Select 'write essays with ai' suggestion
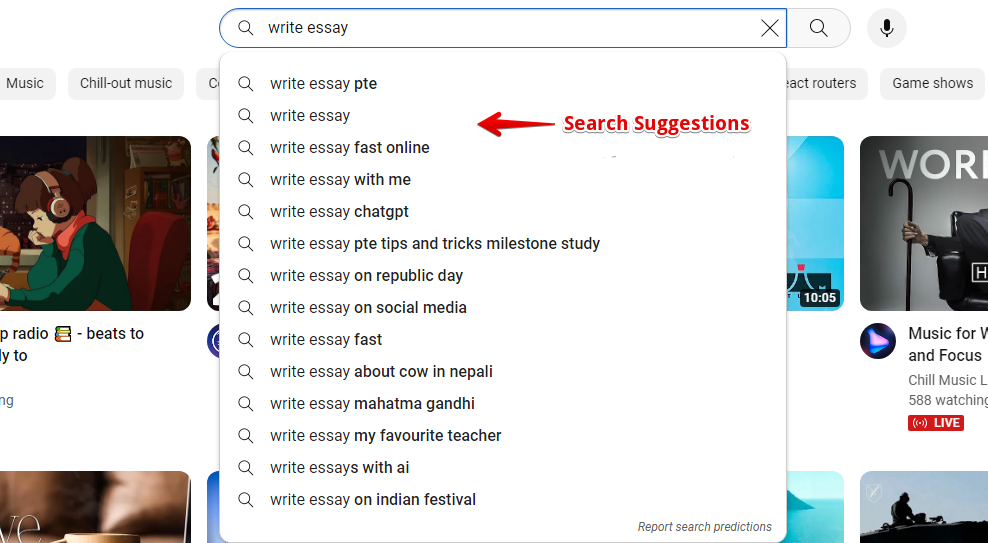Screen dimensions: 988x543 click(339, 468)
